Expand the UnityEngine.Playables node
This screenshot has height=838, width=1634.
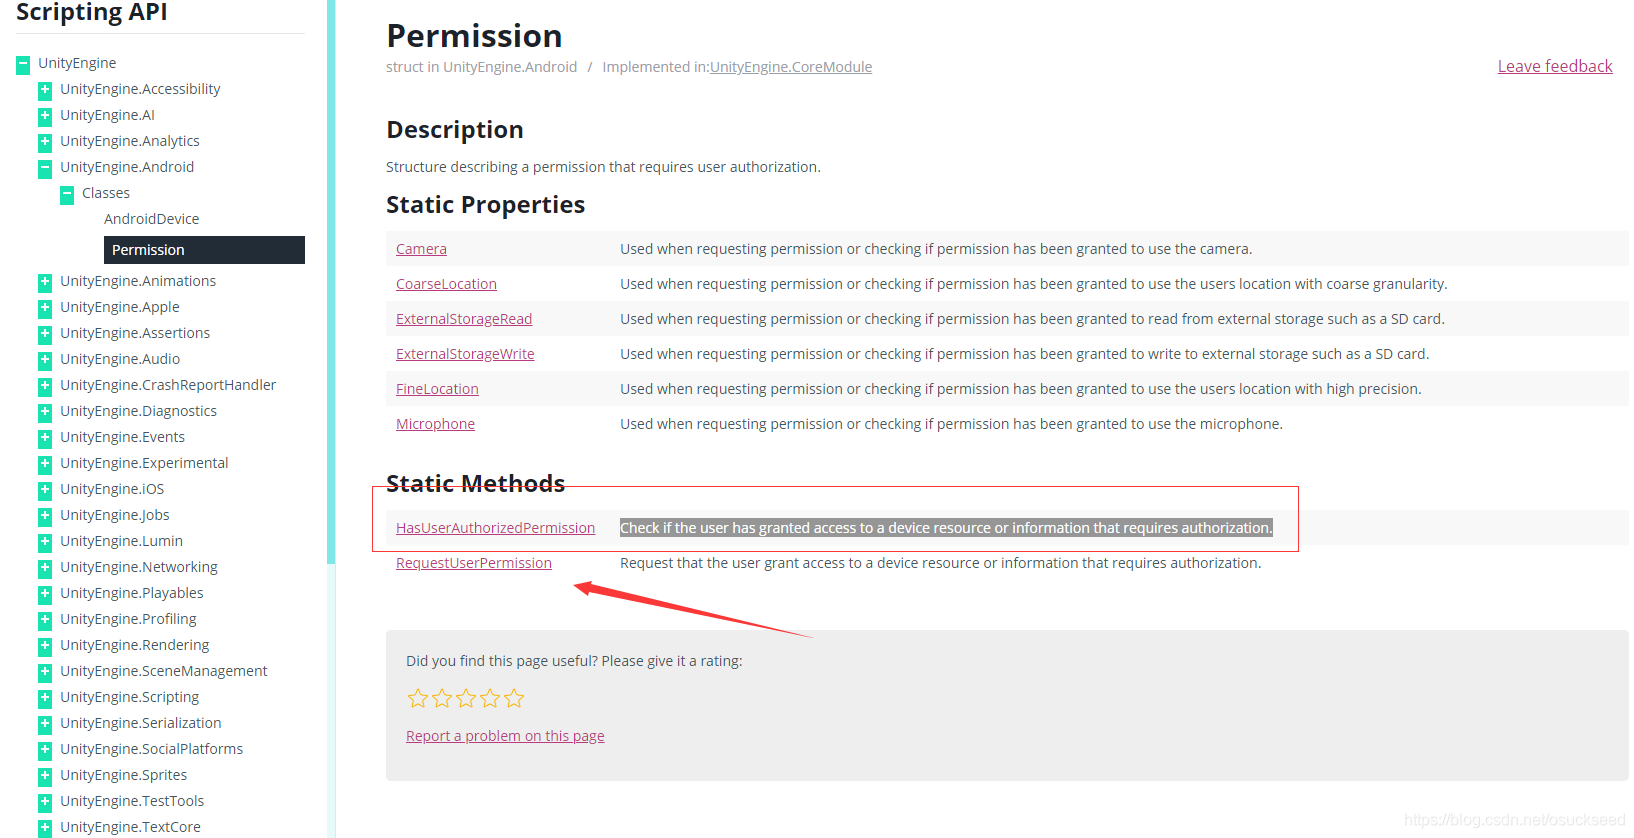(45, 594)
